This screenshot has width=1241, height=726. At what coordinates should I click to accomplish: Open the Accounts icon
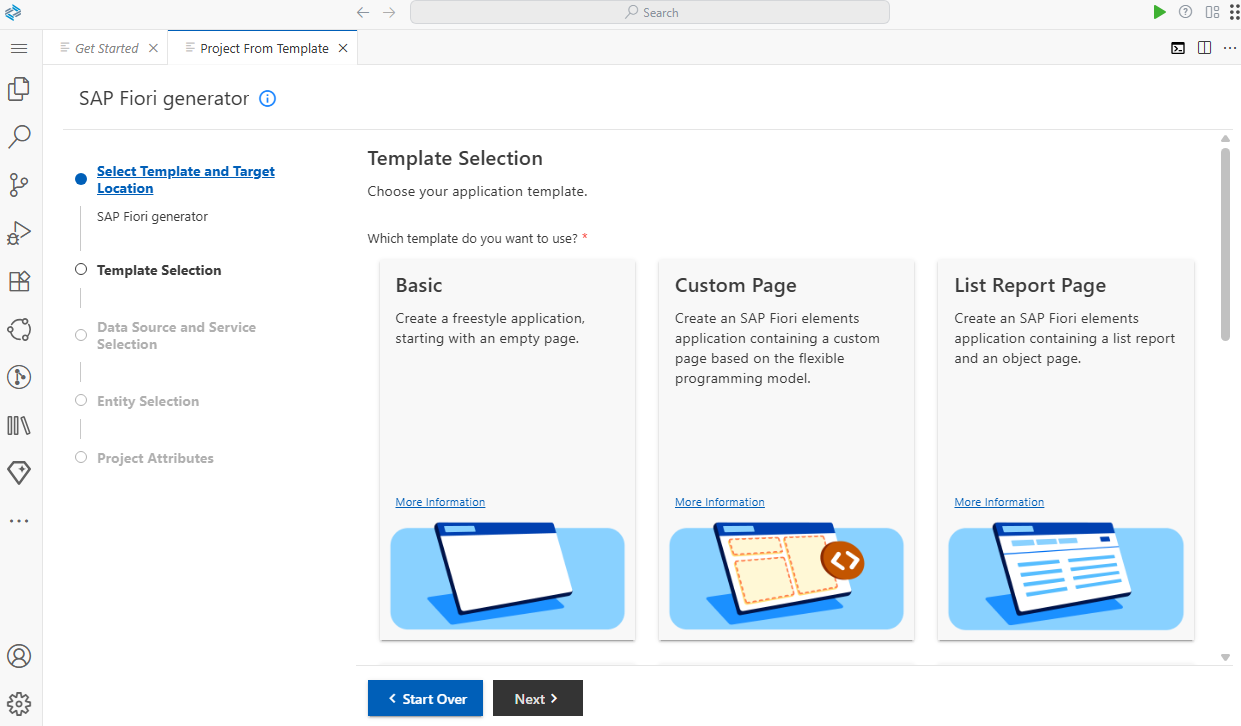(x=19, y=656)
